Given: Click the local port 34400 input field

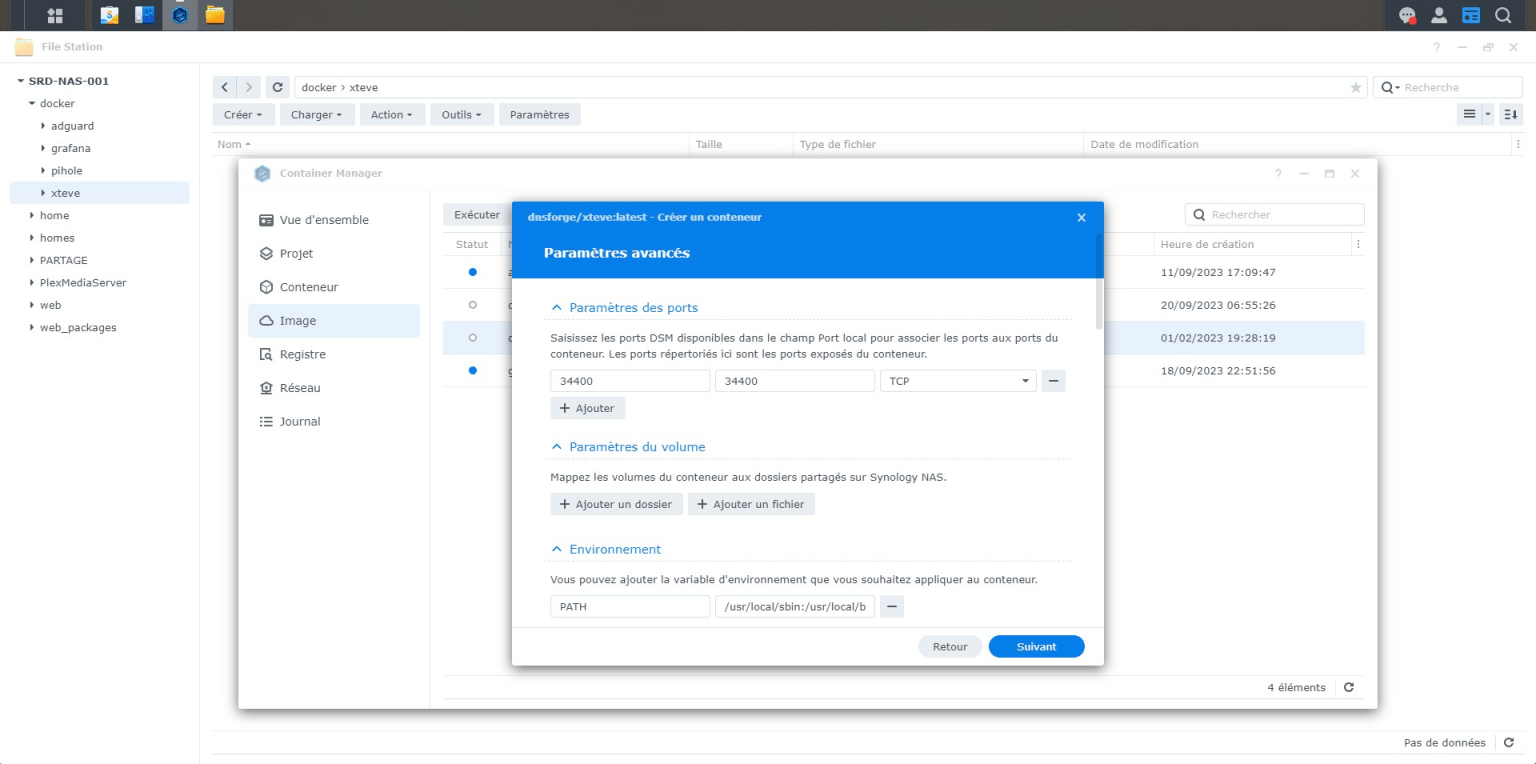Looking at the screenshot, I should [x=629, y=380].
